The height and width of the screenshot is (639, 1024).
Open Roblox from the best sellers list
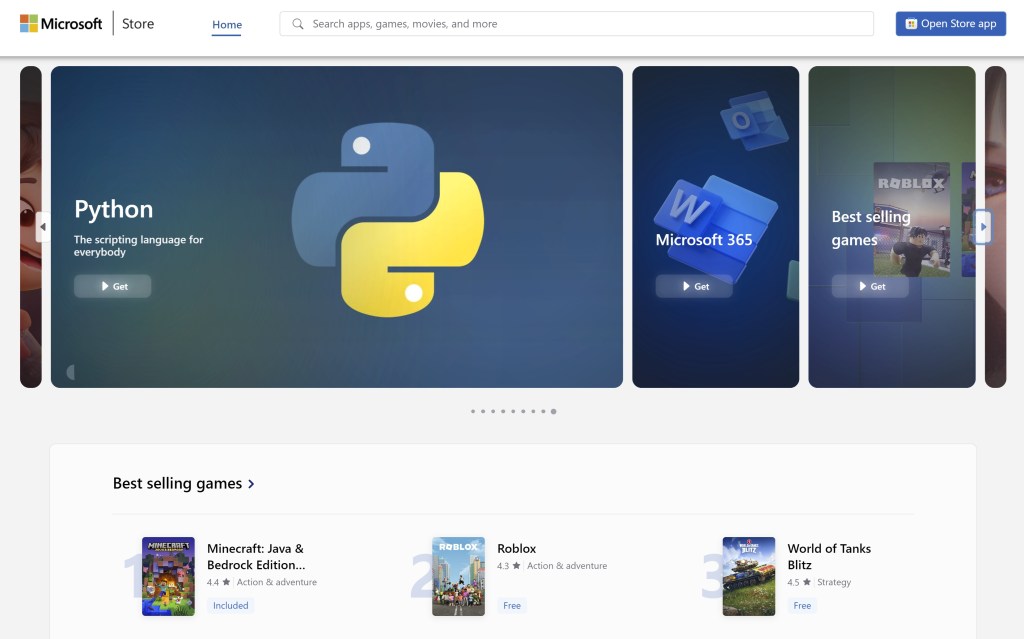pyautogui.click(x=516, y=548)
